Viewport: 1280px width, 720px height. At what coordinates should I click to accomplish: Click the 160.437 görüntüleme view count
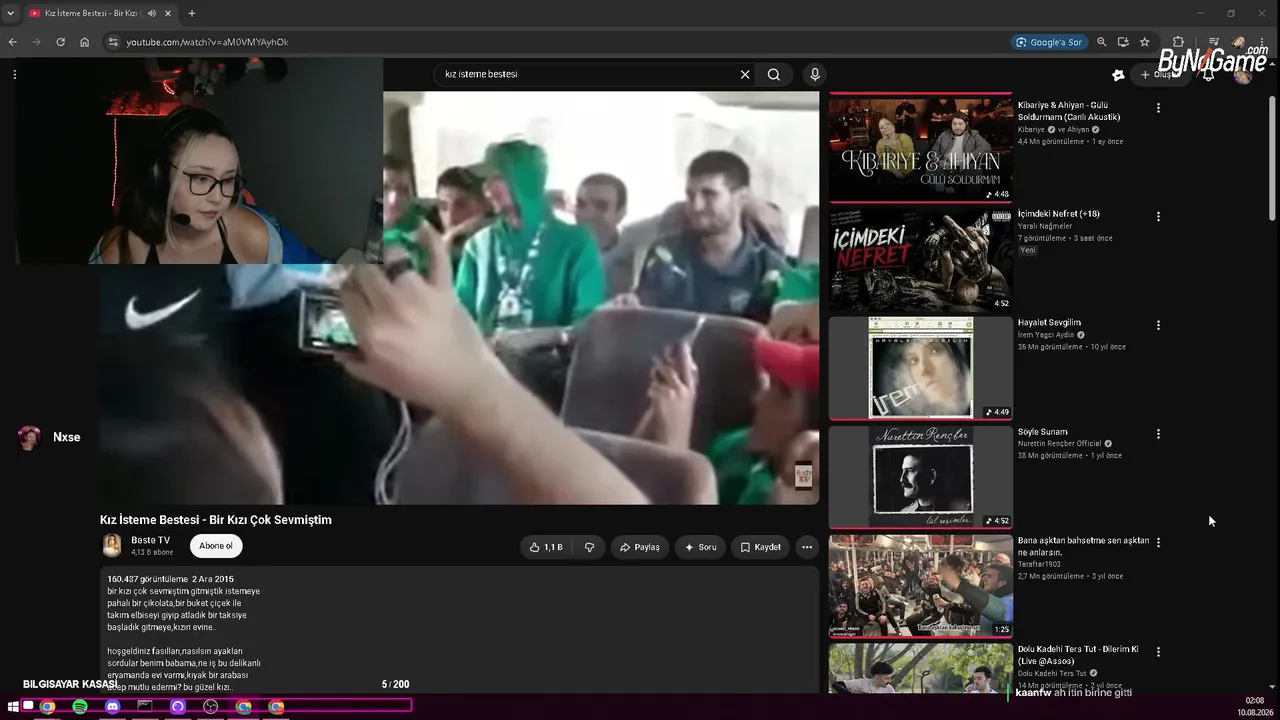[x=148, y=579]
